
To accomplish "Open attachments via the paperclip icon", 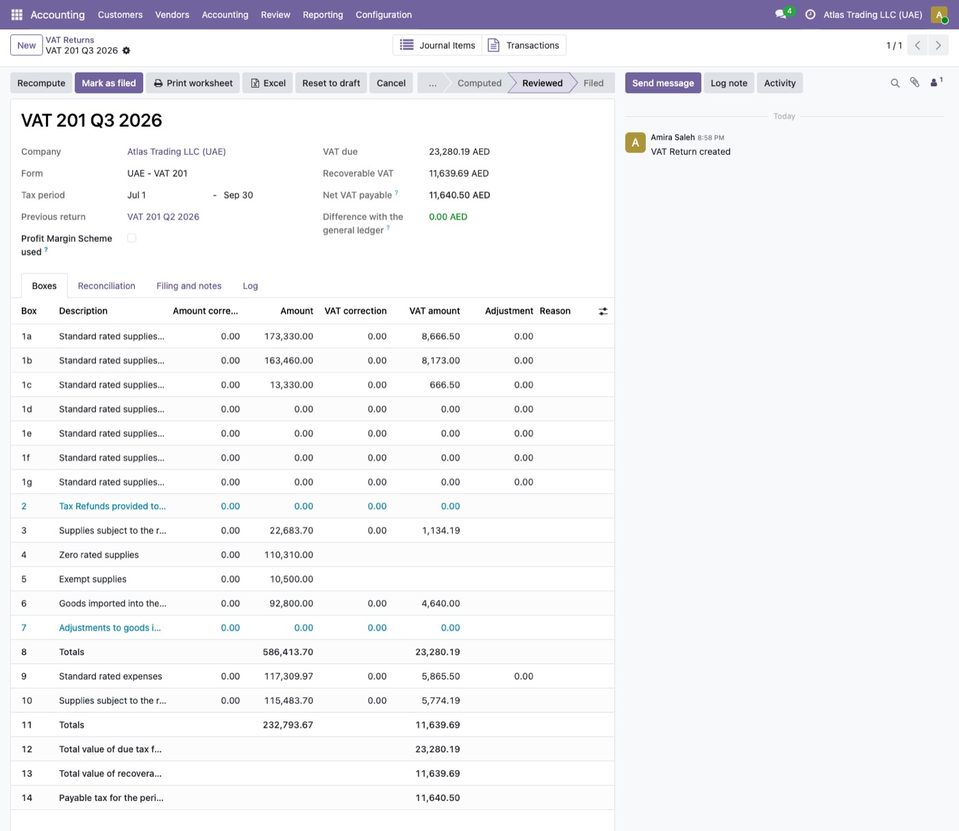I will (x=914, y=83).
